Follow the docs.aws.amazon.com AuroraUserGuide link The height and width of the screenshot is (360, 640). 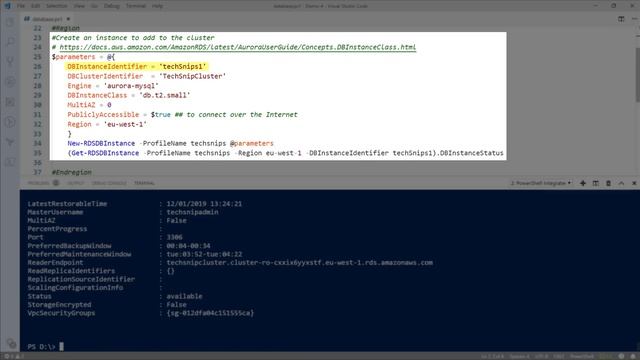point(238,47)
